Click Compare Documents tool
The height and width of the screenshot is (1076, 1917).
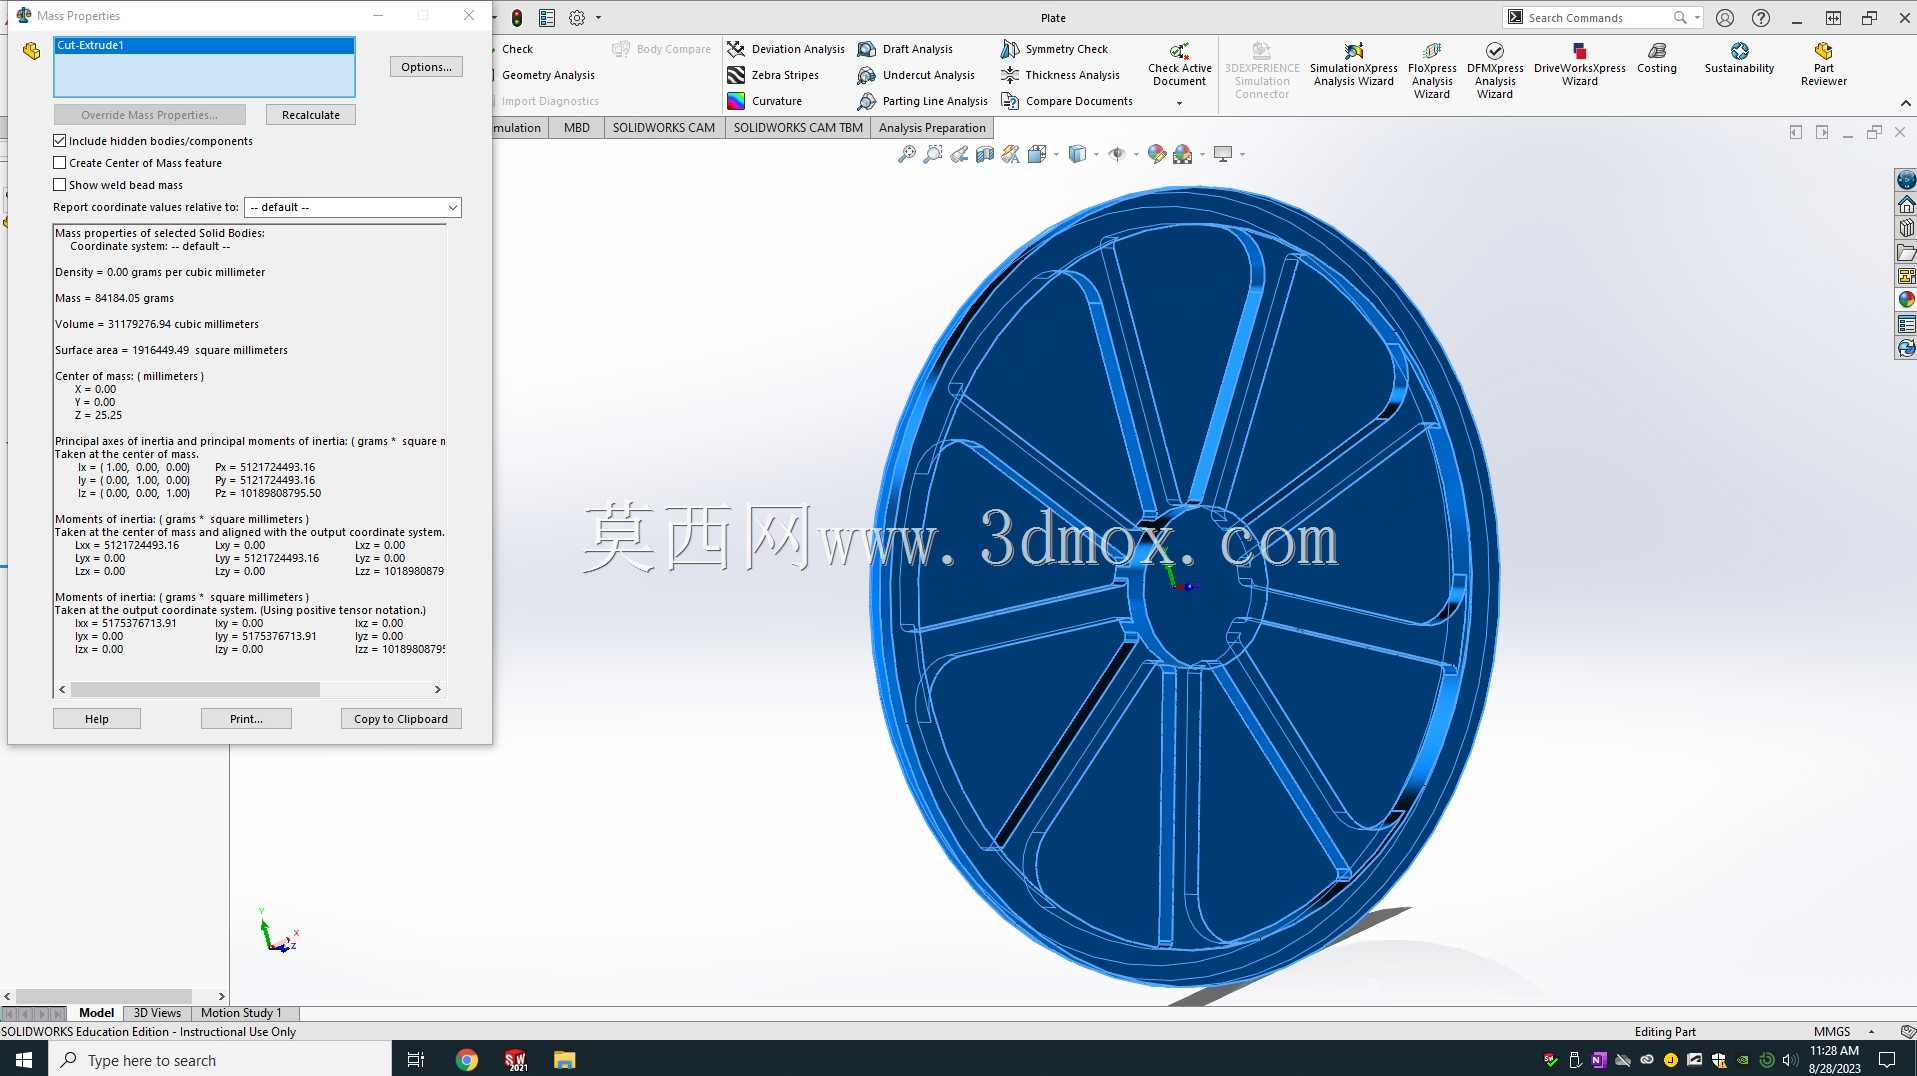pos(1067,101)
